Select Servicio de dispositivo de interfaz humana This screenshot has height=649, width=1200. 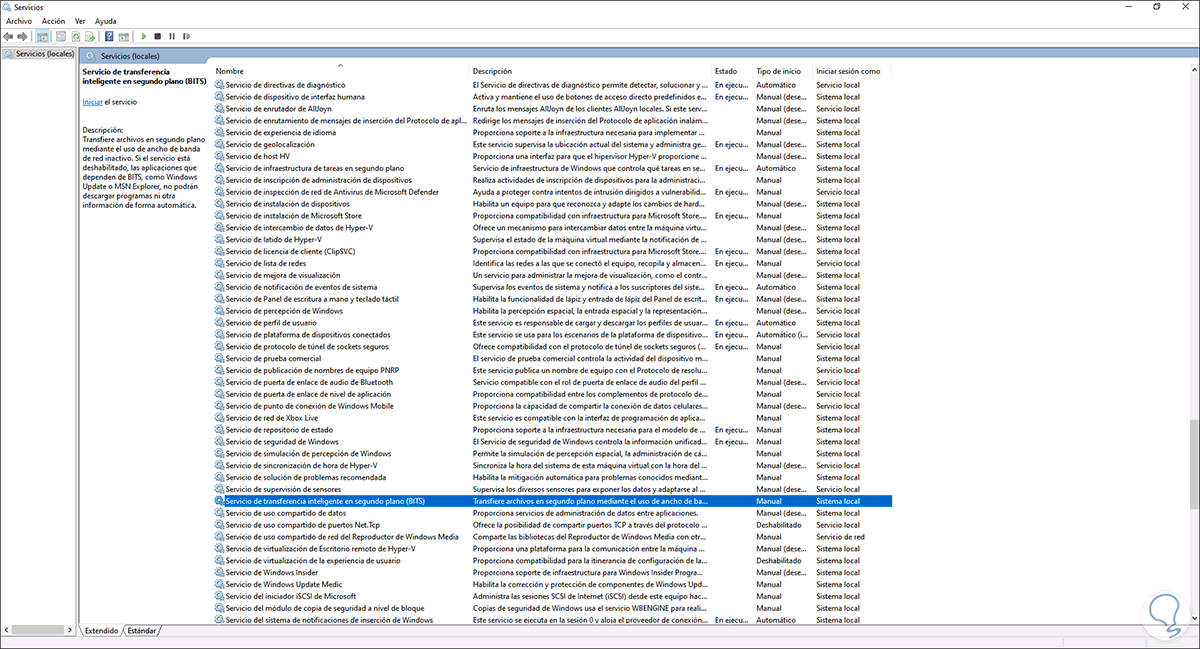[x=552, y=97]
